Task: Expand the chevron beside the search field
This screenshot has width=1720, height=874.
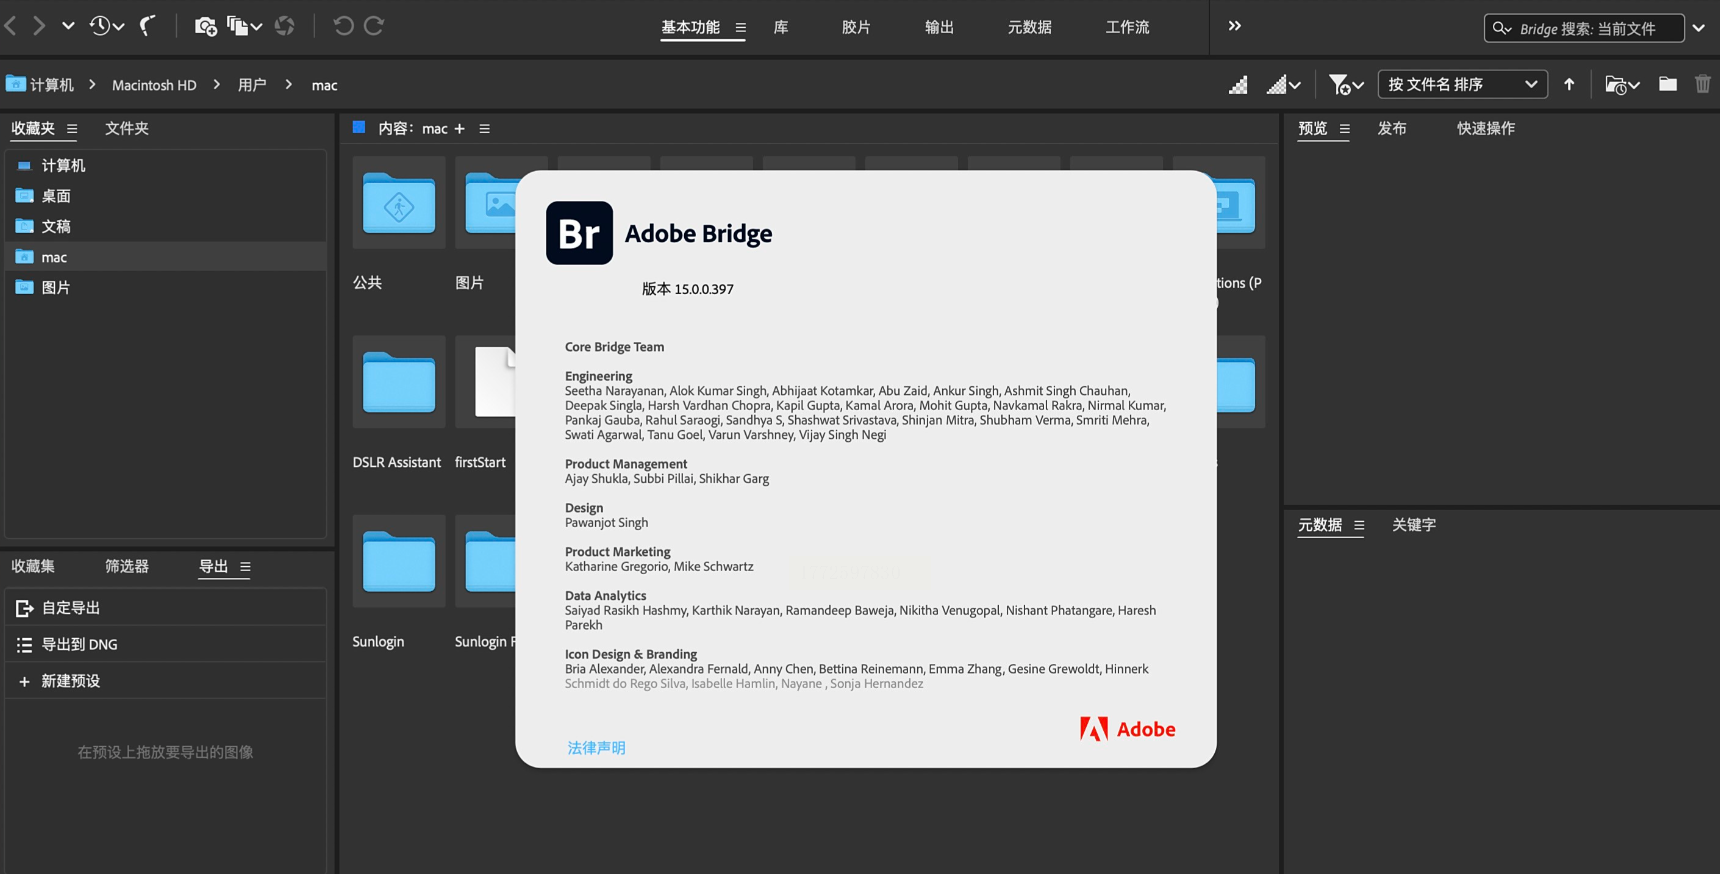Action: (x=1699, y=28)
